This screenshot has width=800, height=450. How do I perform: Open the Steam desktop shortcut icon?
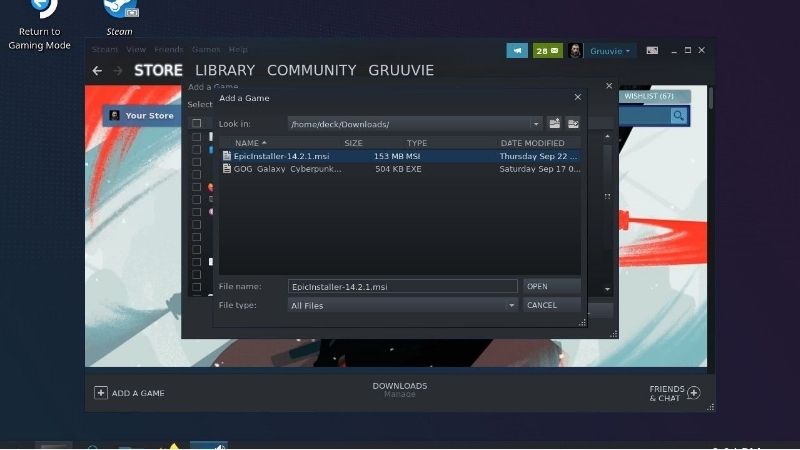pos(120,9)
